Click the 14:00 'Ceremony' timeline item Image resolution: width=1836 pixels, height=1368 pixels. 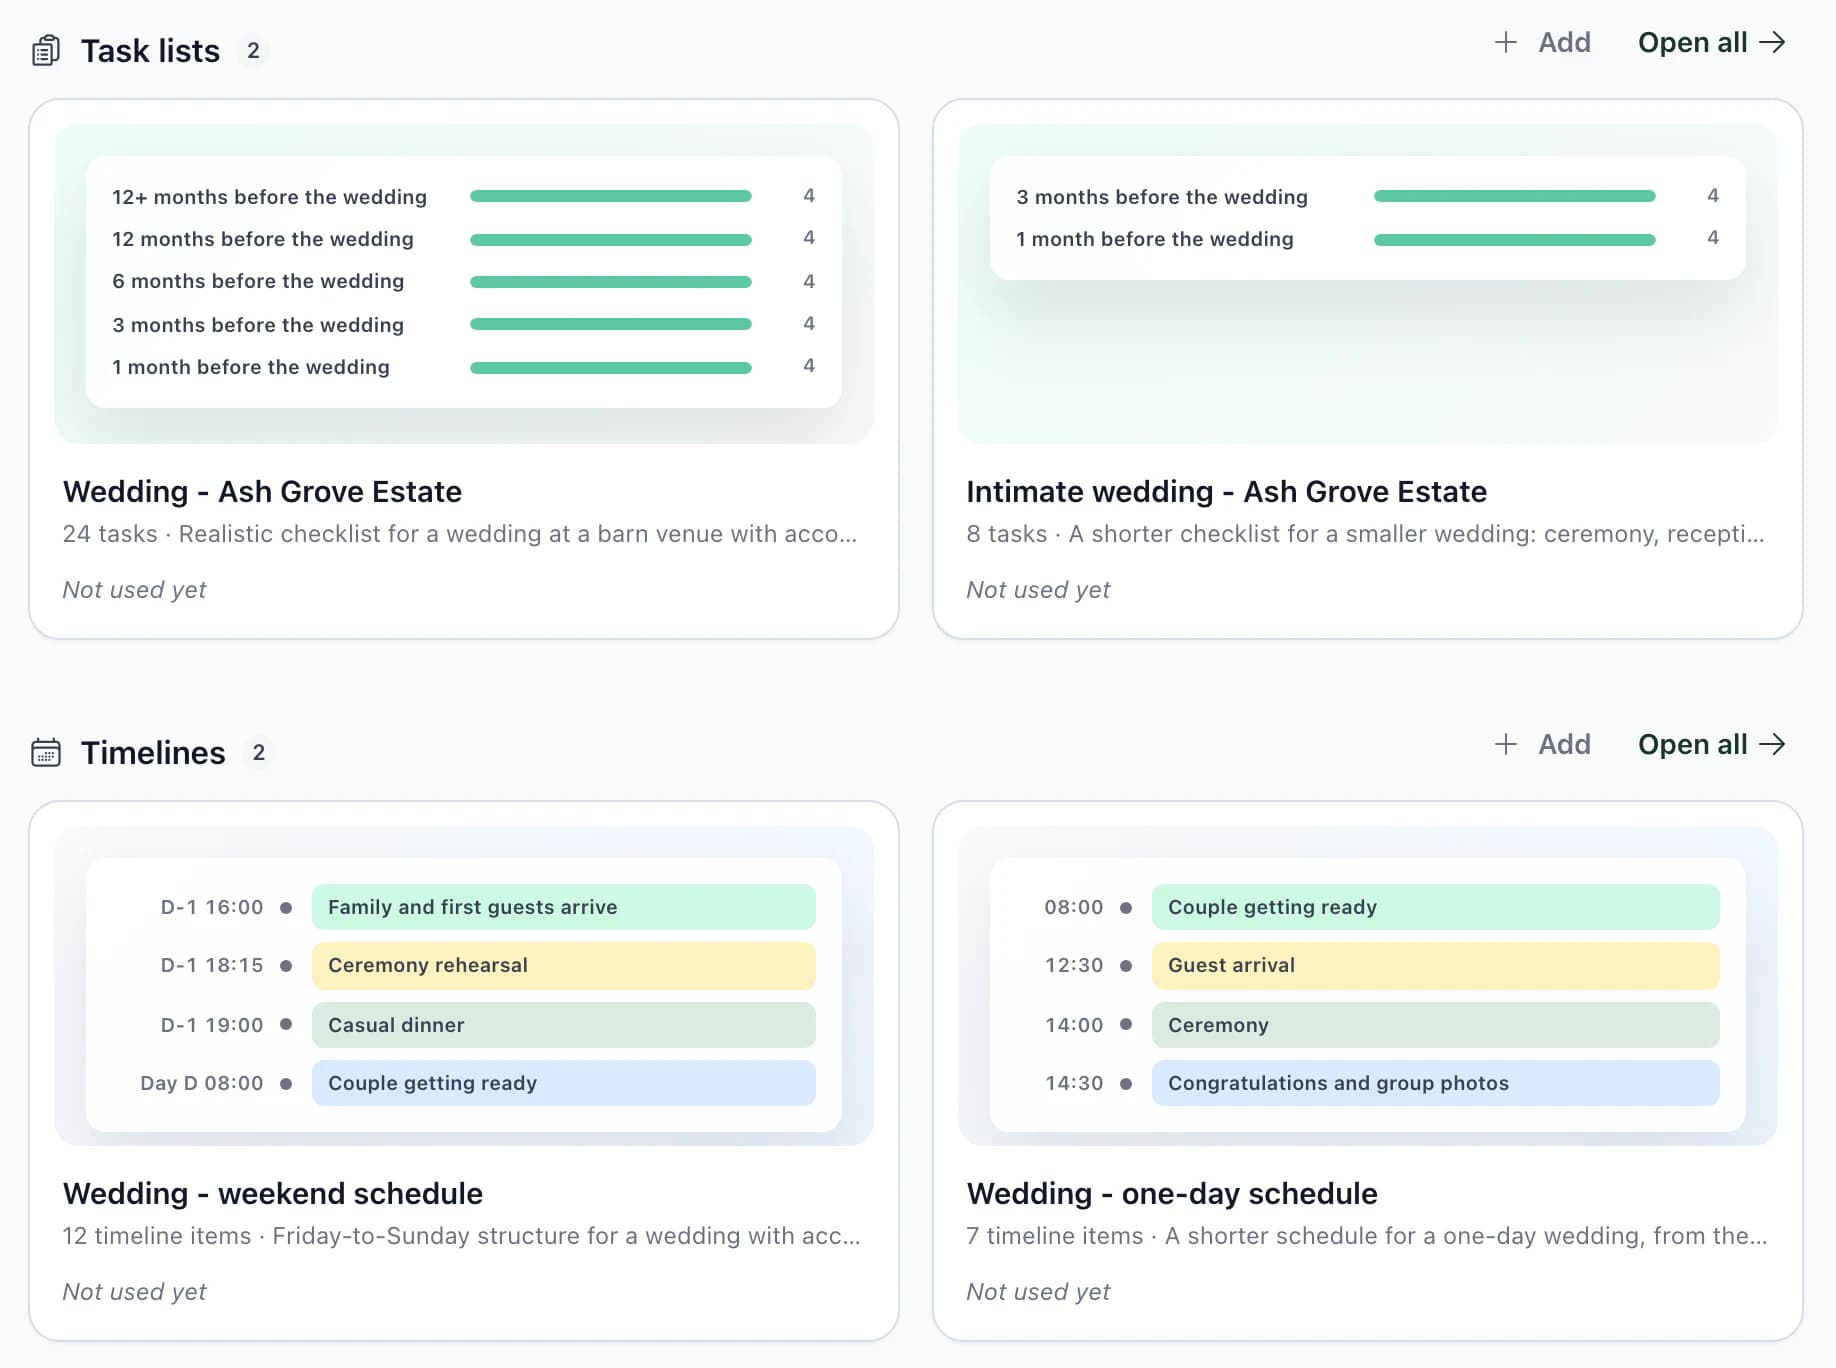click(1436, 1025)
